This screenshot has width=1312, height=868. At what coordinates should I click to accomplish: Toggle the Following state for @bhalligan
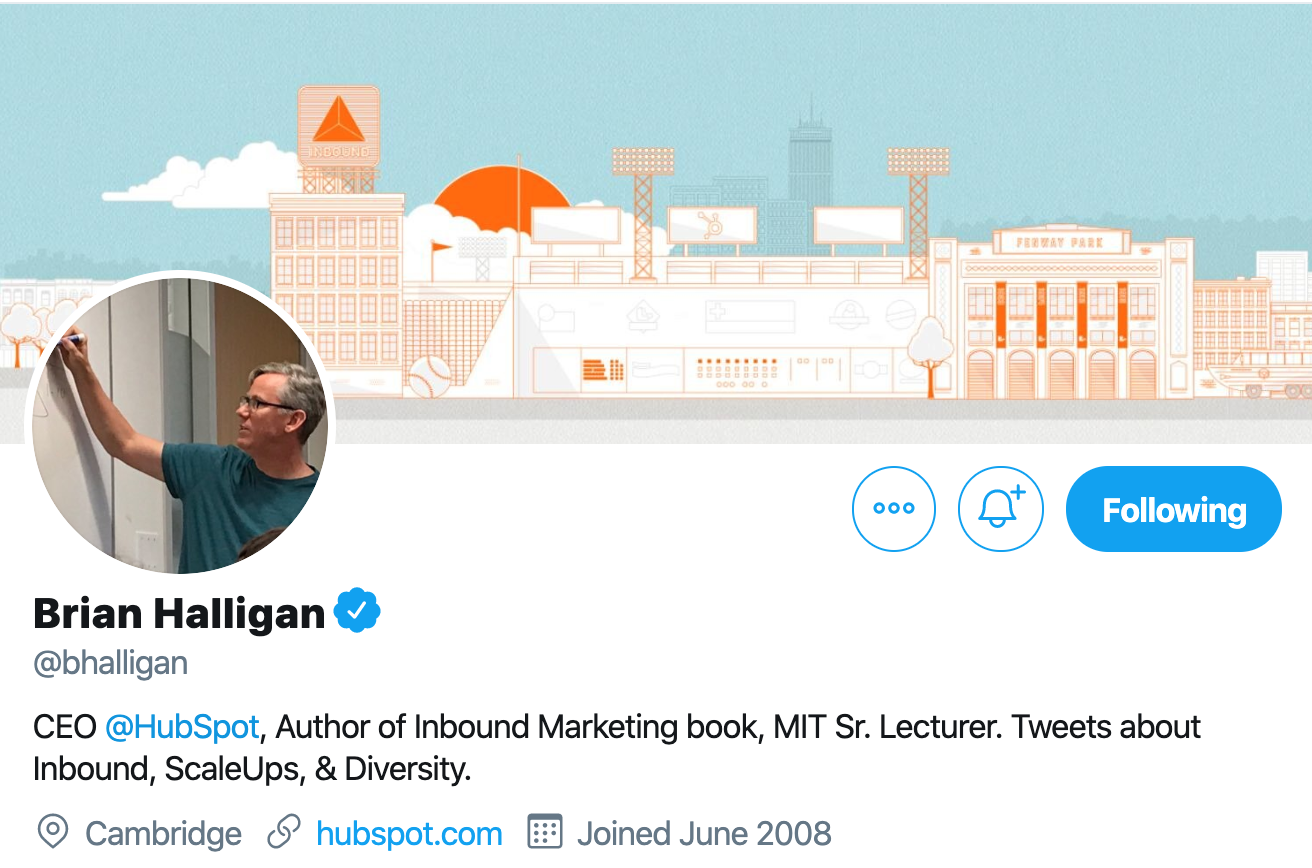point(1172,508)
